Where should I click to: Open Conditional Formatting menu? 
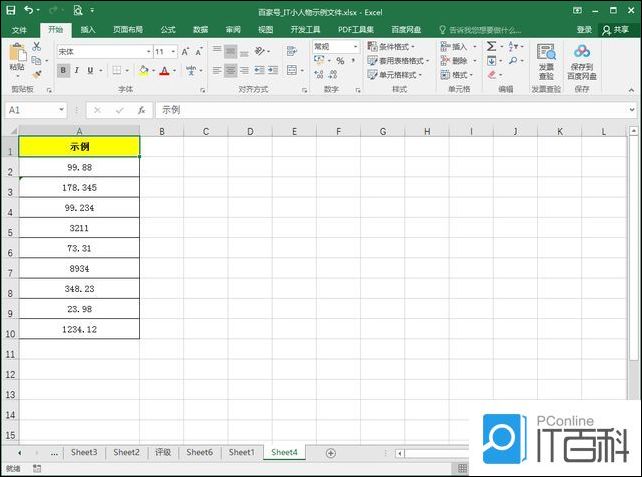[x=391, y=46]
